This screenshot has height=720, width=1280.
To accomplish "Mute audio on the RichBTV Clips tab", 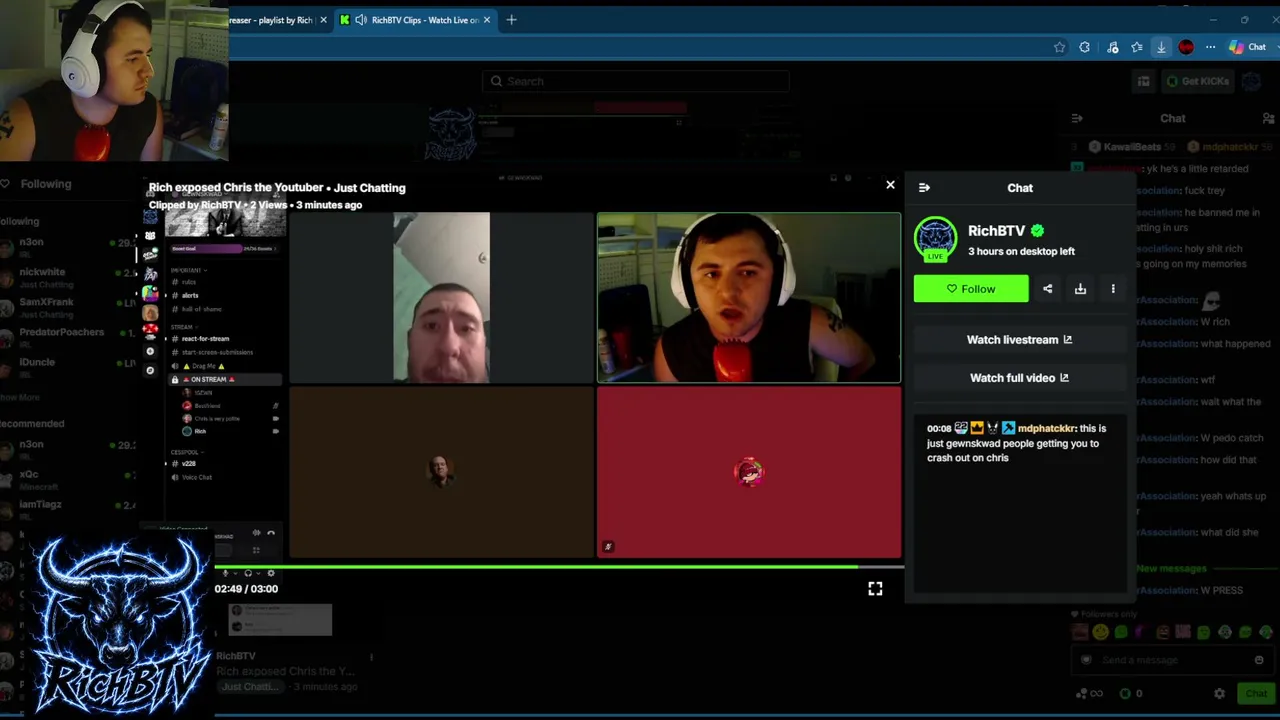I will point(361,20).
